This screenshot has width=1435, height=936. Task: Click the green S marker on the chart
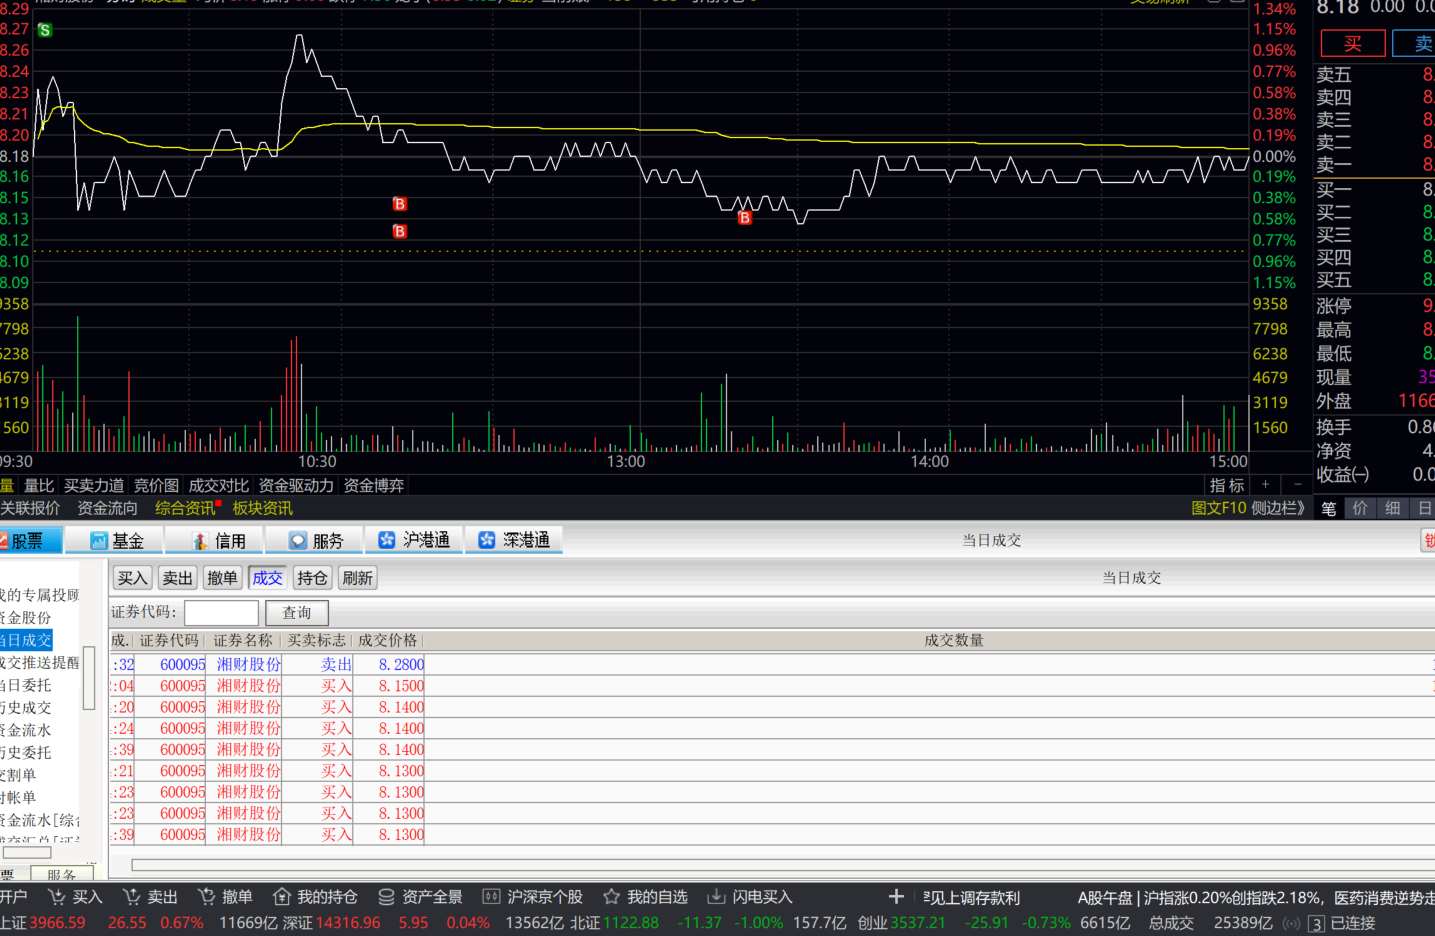point(45,30)
